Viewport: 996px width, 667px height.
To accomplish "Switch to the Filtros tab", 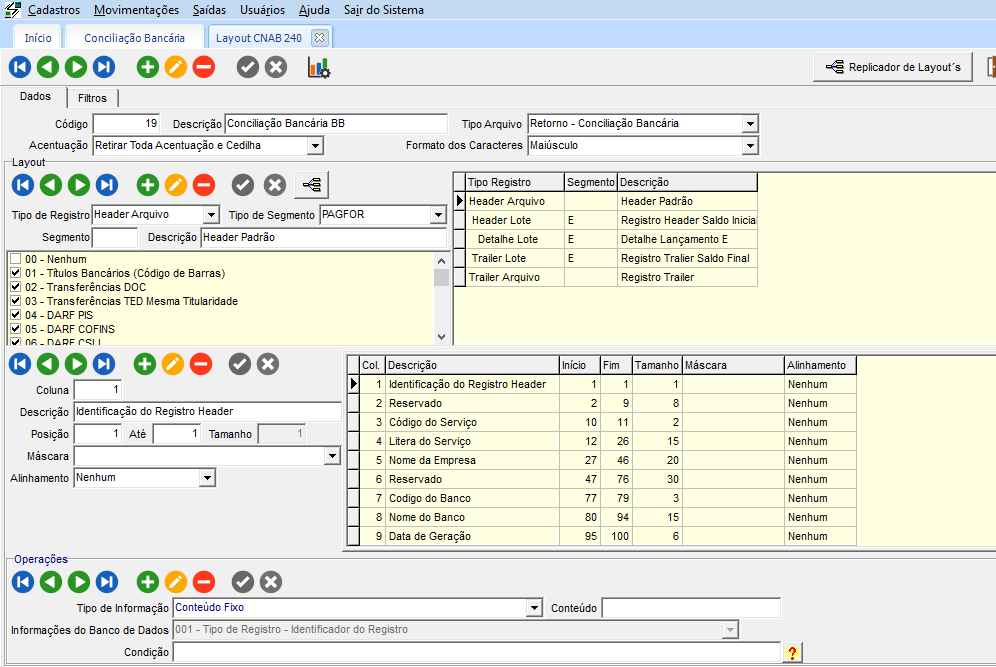I will click(x=92, y=98).
